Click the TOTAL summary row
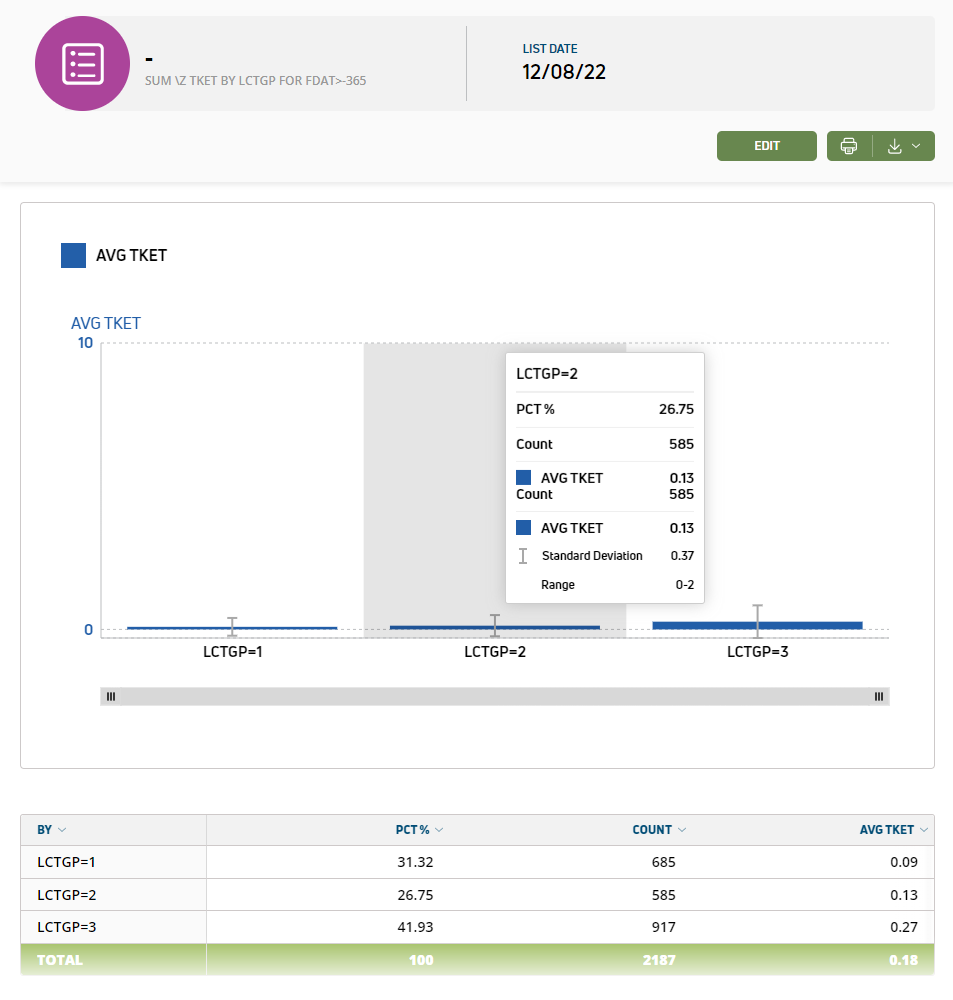The height and width of the screenshot is (1000, 953). click(477, 960)
